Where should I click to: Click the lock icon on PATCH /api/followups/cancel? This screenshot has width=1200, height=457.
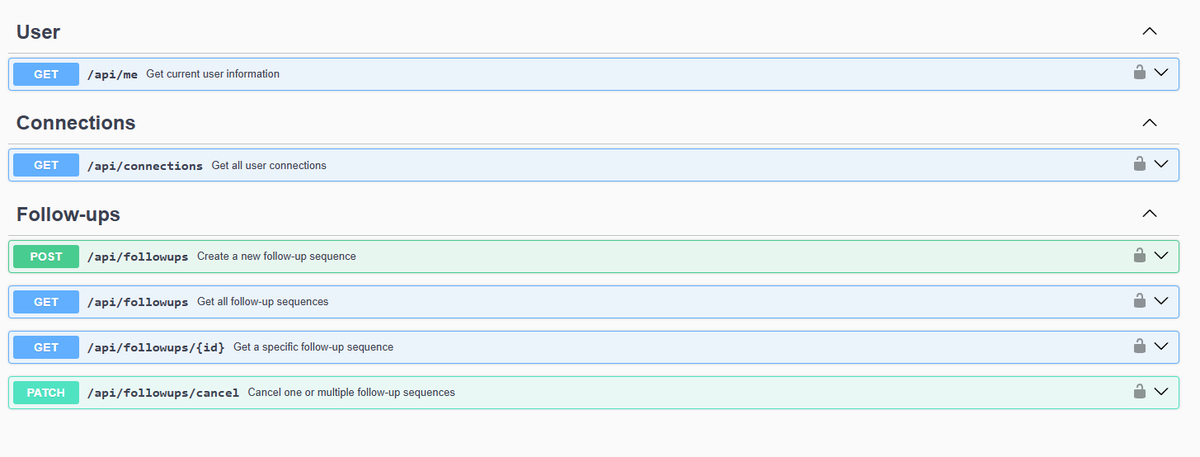(1138, 392)
